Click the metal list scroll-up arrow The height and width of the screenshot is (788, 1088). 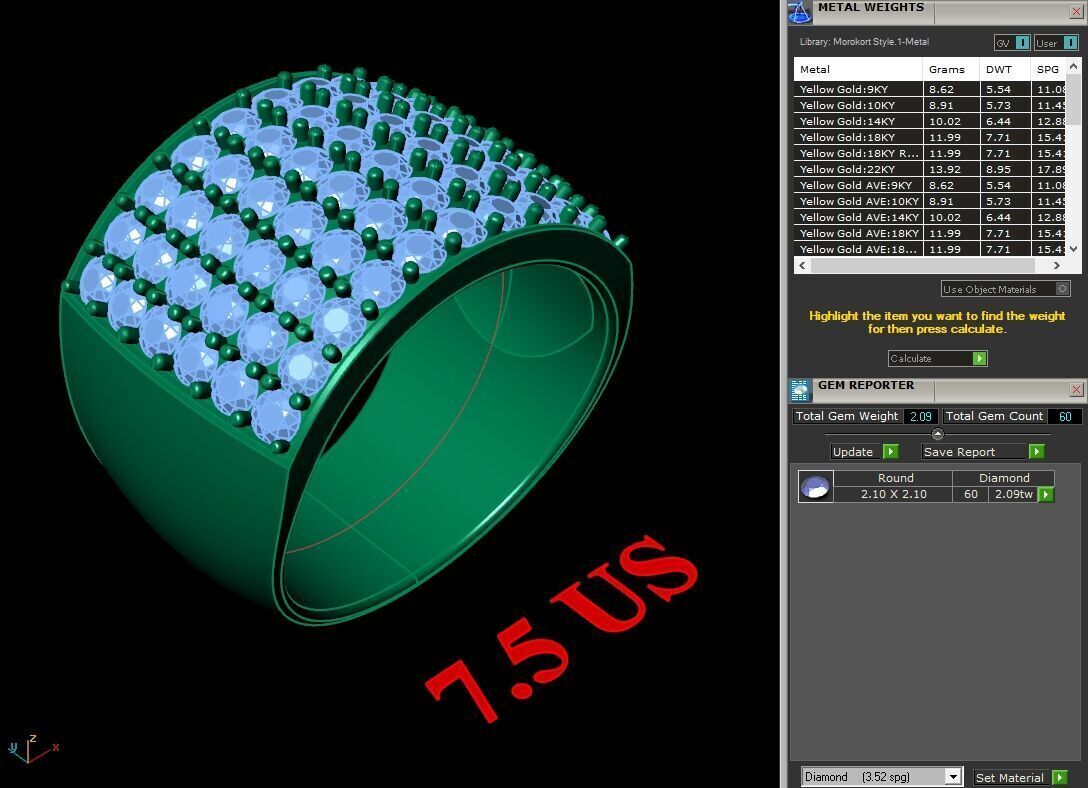click(1073, 66)
